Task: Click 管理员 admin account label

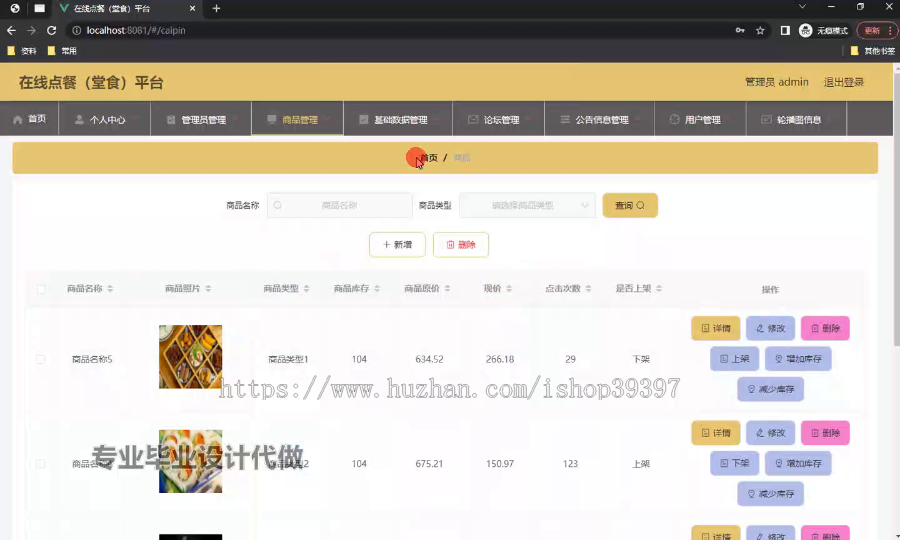Action: tap(777, 82)
